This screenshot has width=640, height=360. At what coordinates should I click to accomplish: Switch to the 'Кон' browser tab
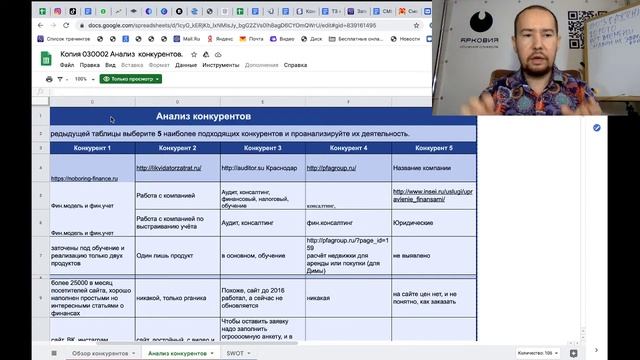pyautogui.click(x=306, y=11)
